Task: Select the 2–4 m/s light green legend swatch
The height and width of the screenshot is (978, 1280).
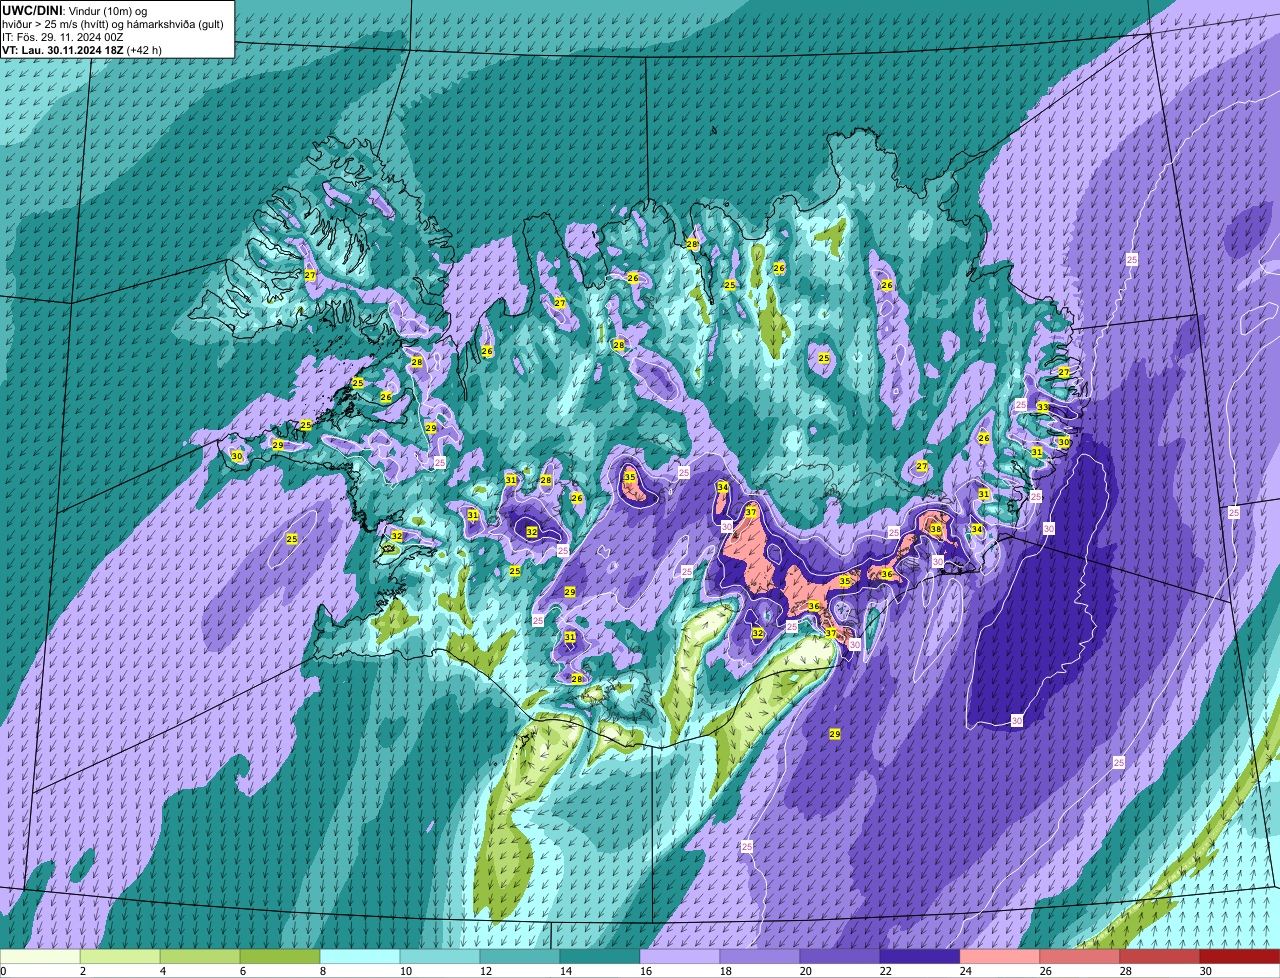Action: [x=120, y=957]
